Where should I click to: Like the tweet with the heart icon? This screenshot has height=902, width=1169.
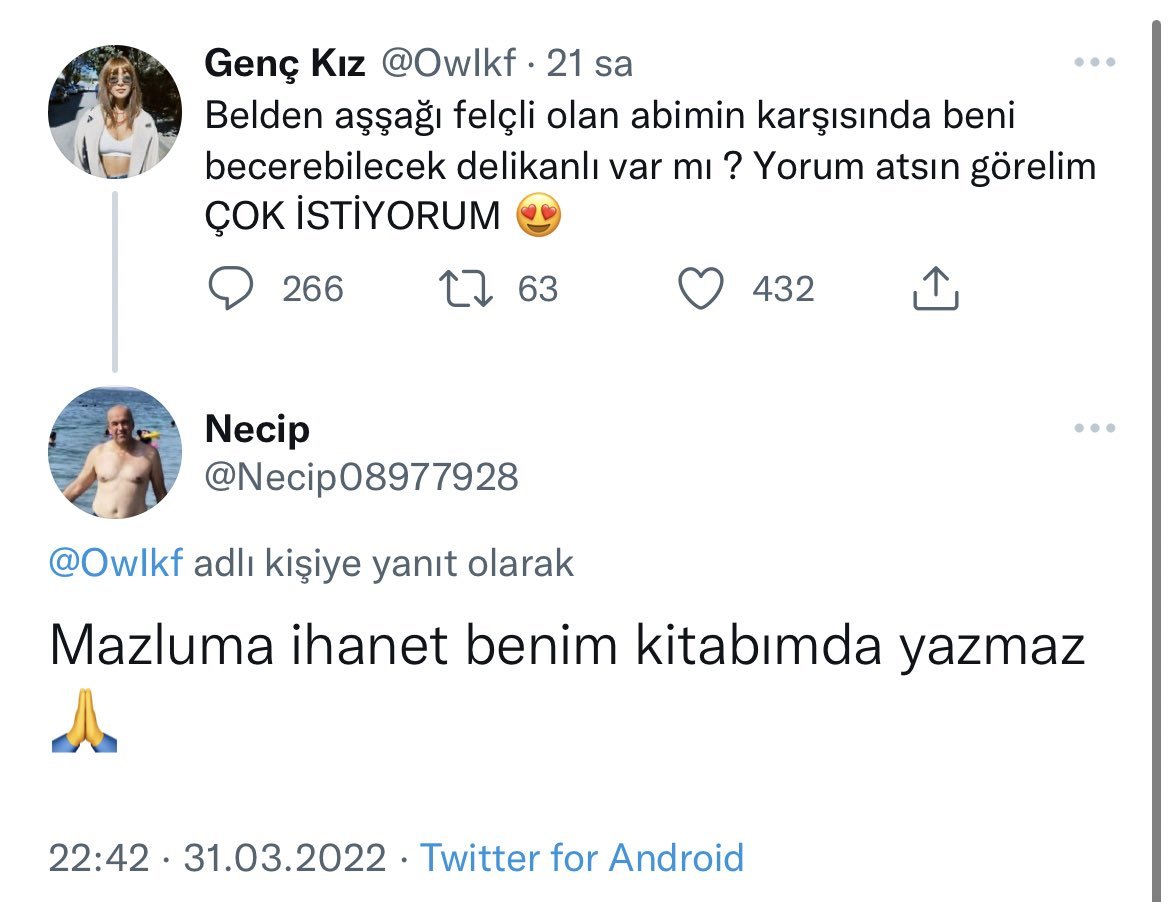point(700,289)
